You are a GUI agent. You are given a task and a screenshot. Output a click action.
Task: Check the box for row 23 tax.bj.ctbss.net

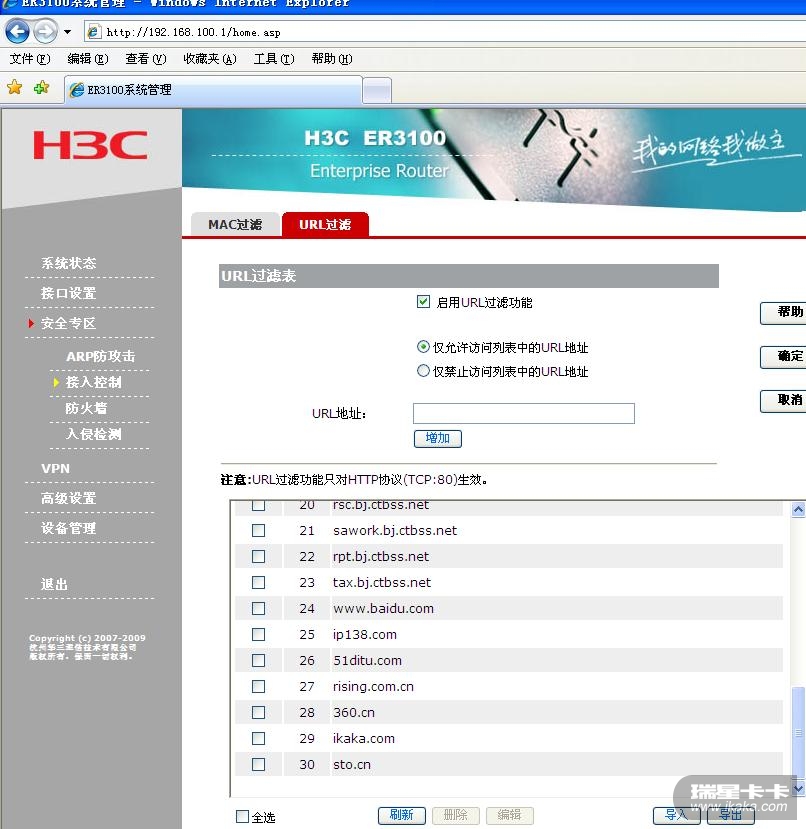(x=259, y=582)
